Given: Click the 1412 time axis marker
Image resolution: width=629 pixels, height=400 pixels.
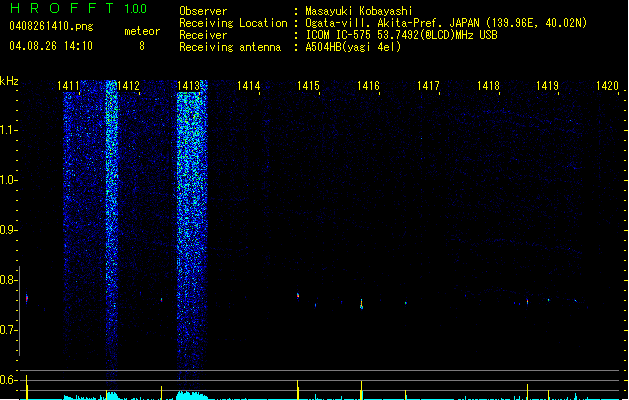Looking at the screenshot, I should pos(128,86).
